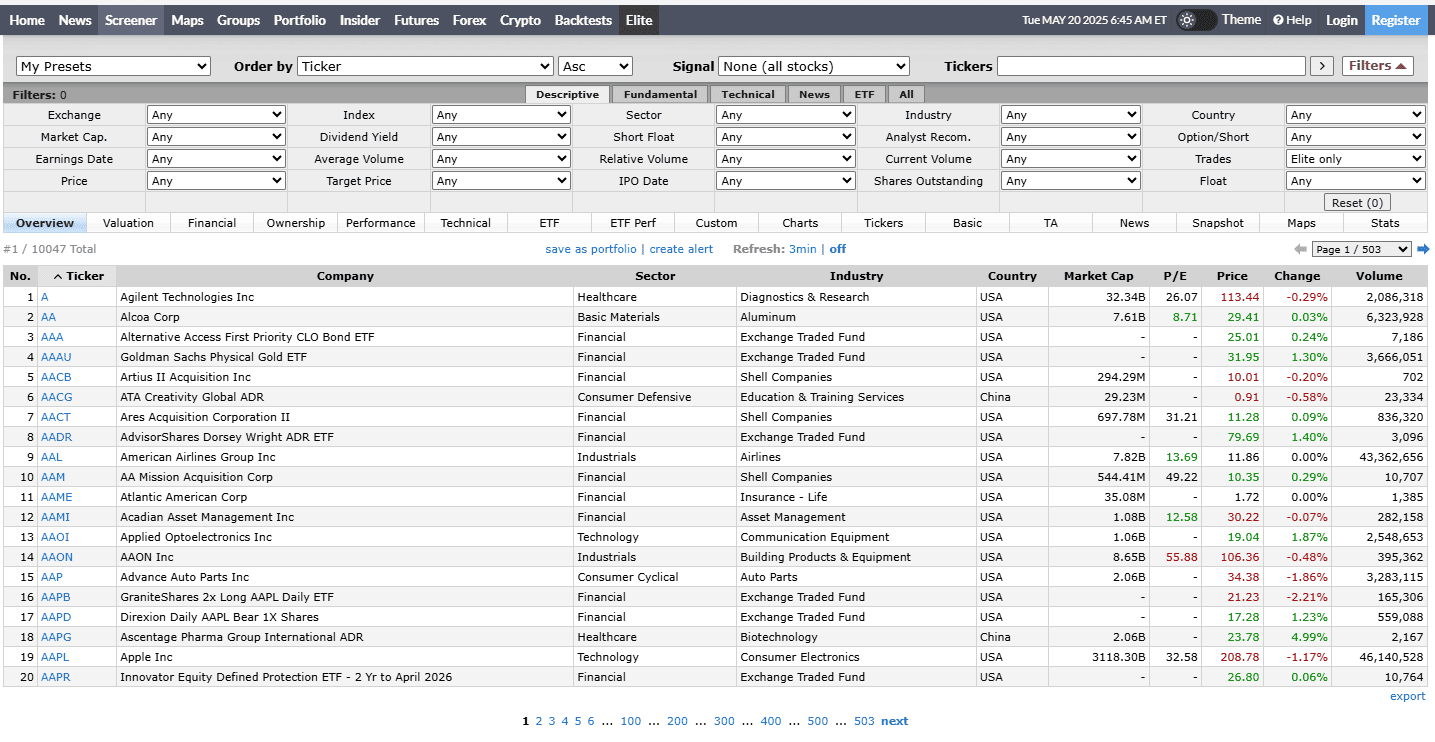The height and width of the screenshot is (742, 1435).
Task: Open the Backtests menu item
Action: point(583,20)
